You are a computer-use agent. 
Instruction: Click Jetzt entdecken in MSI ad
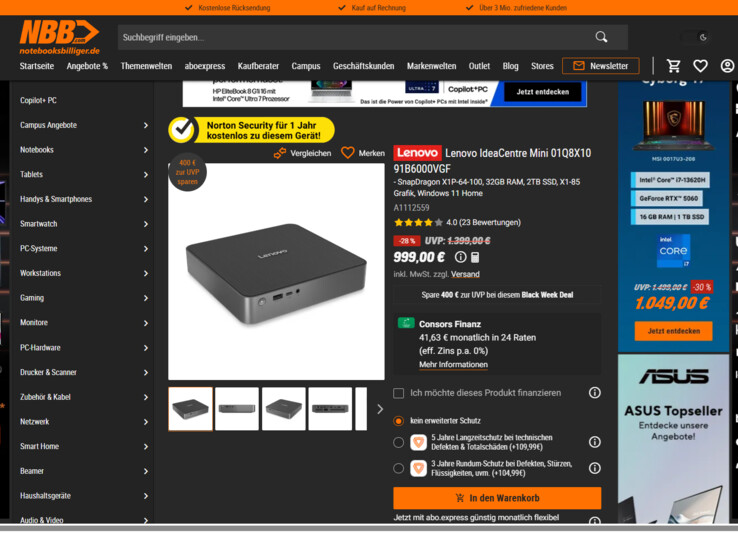coord(674,331)
